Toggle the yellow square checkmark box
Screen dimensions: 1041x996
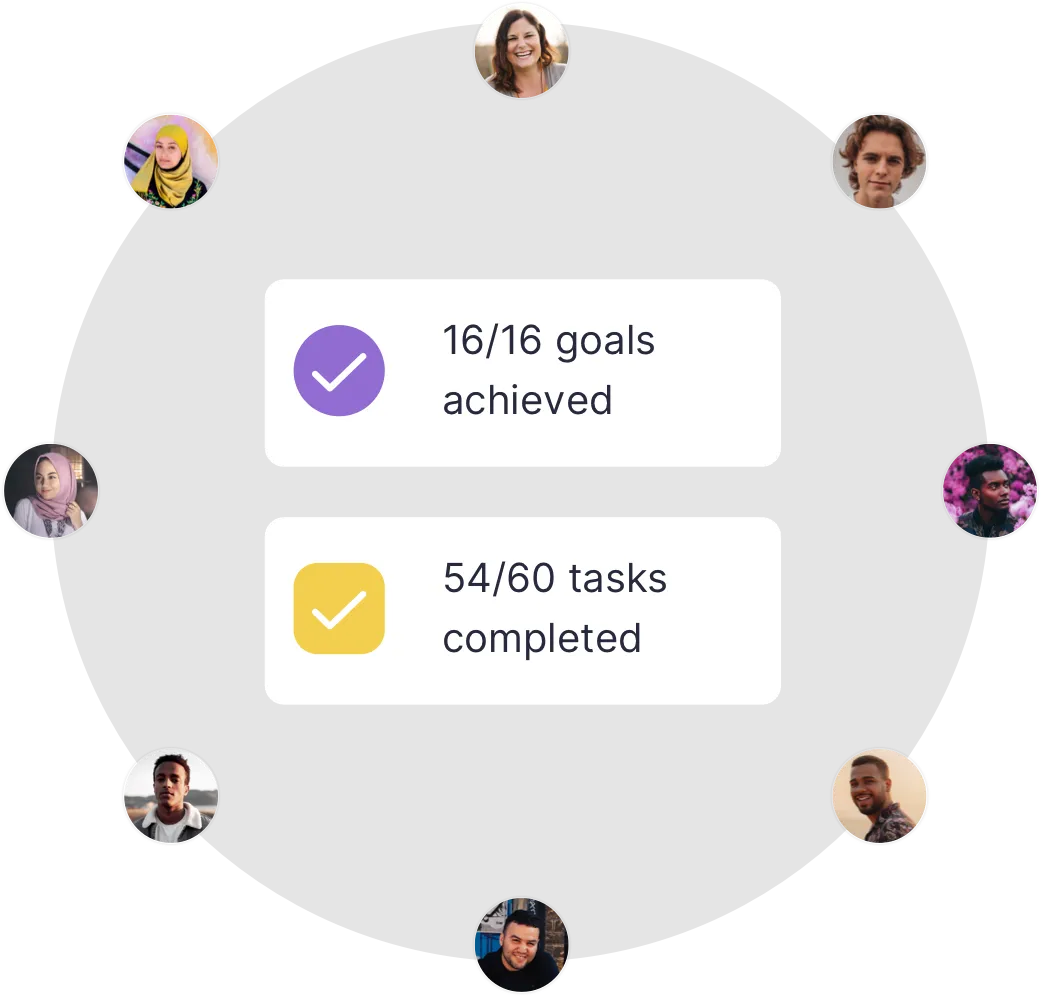[339, 608]
